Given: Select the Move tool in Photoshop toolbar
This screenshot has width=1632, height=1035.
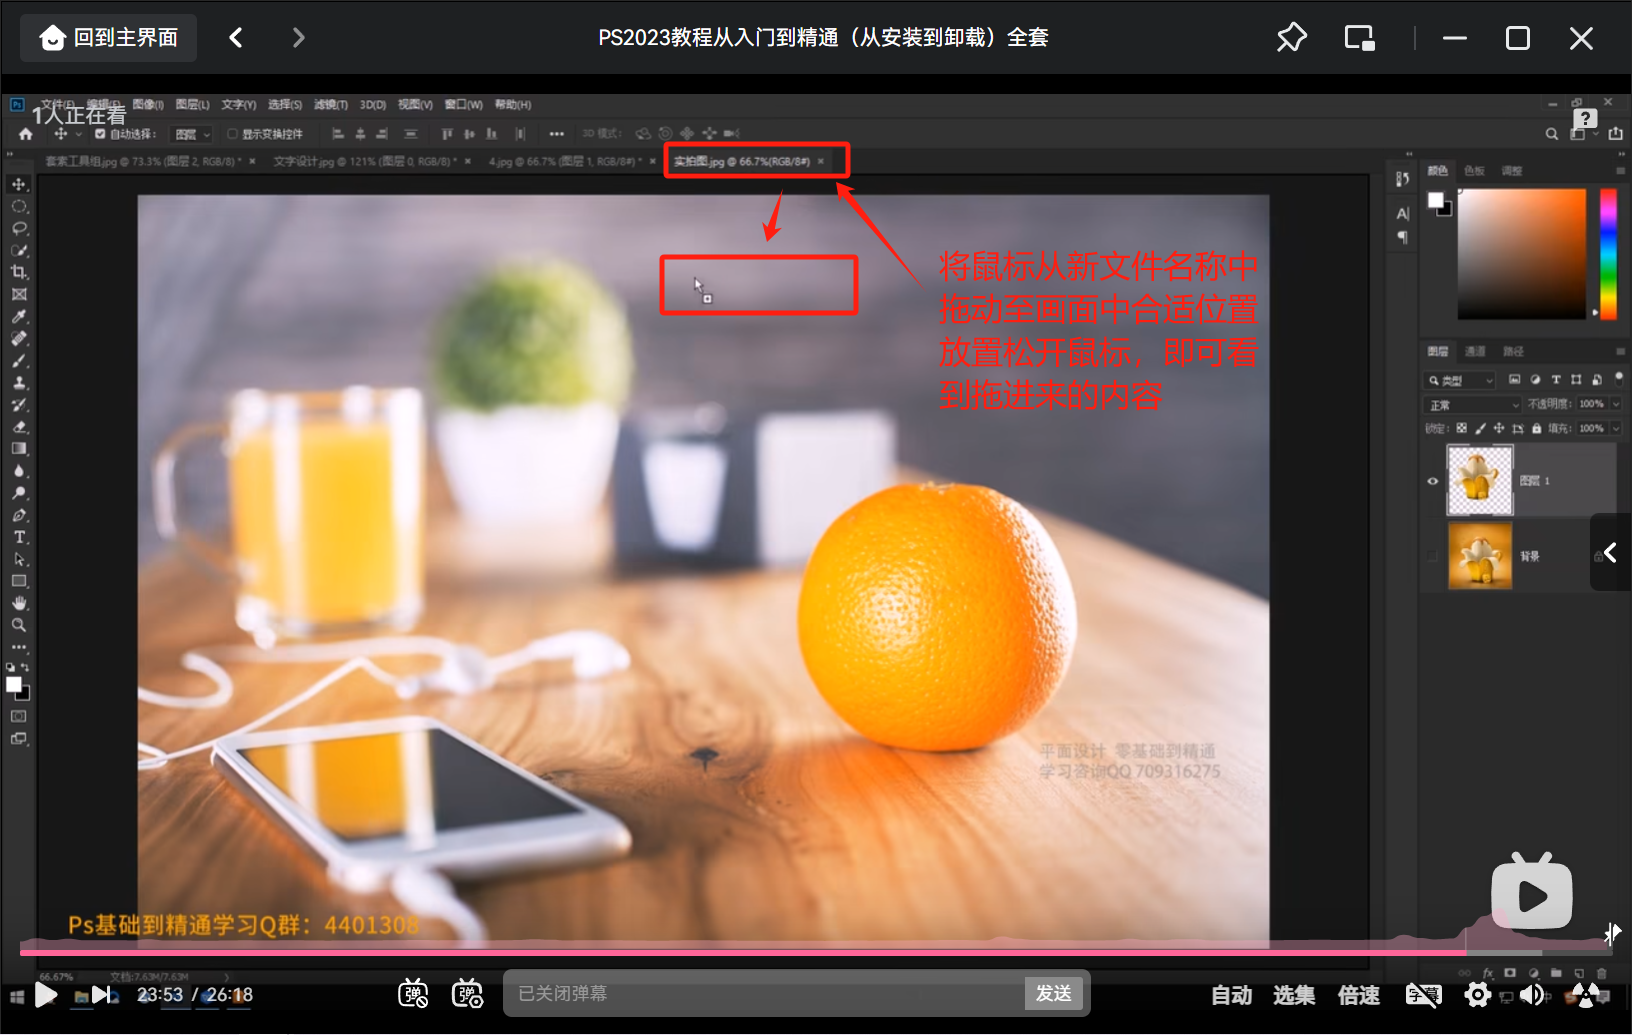Looking at the screenshot, I should click(x=19, y=184).
